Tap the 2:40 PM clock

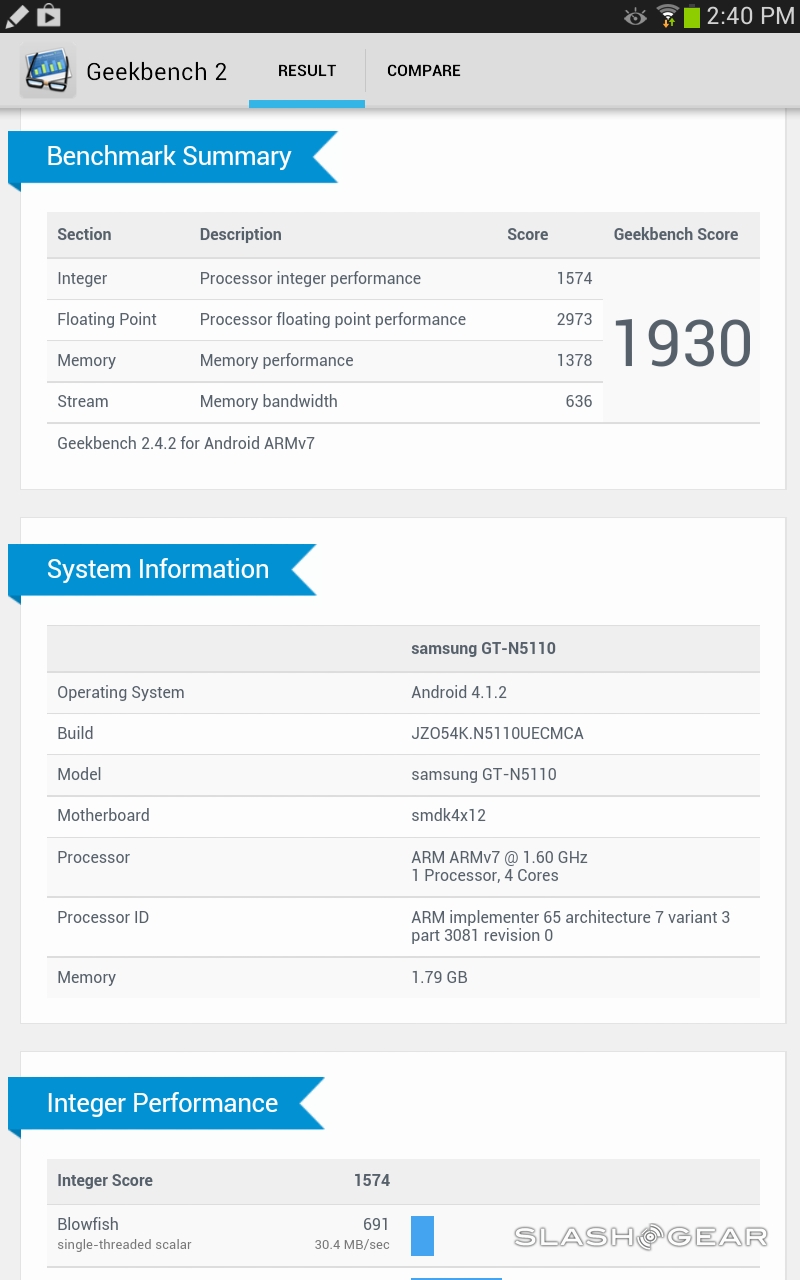click(750, 16)
